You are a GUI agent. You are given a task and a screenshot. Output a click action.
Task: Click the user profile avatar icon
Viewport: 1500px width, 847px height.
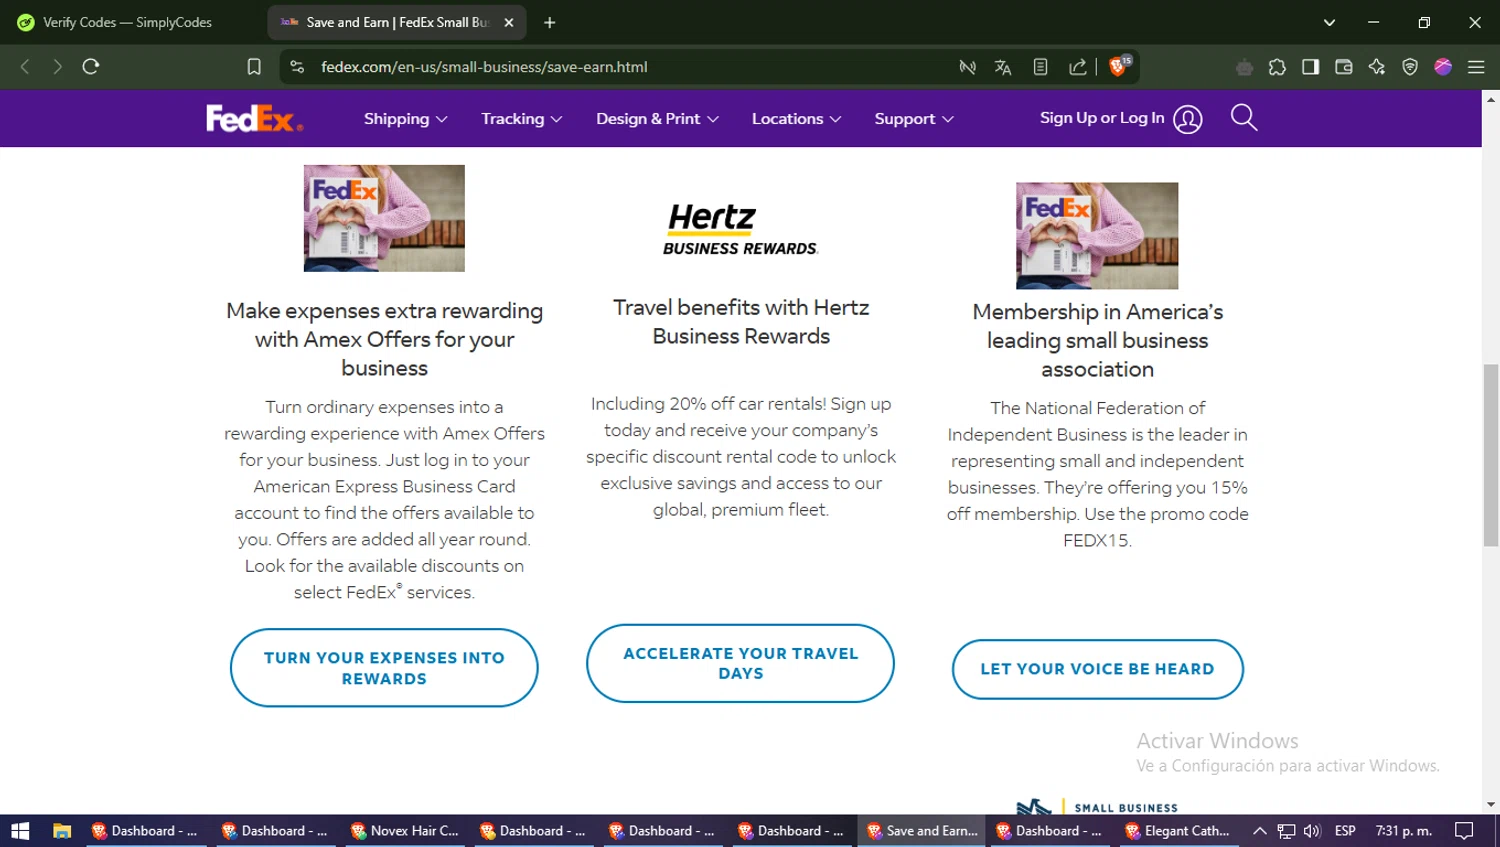1188,119
